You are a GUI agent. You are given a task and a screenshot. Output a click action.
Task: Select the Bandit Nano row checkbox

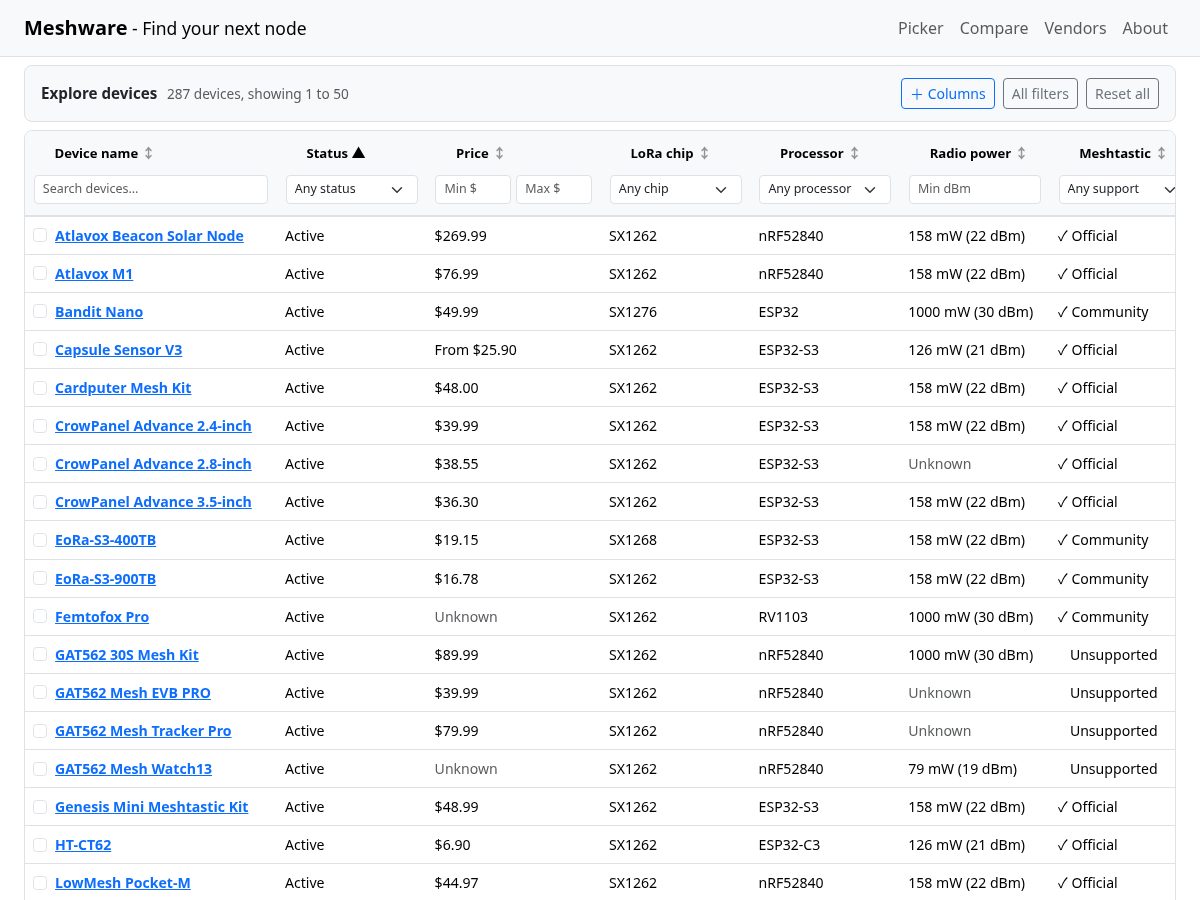pos(40,311)
